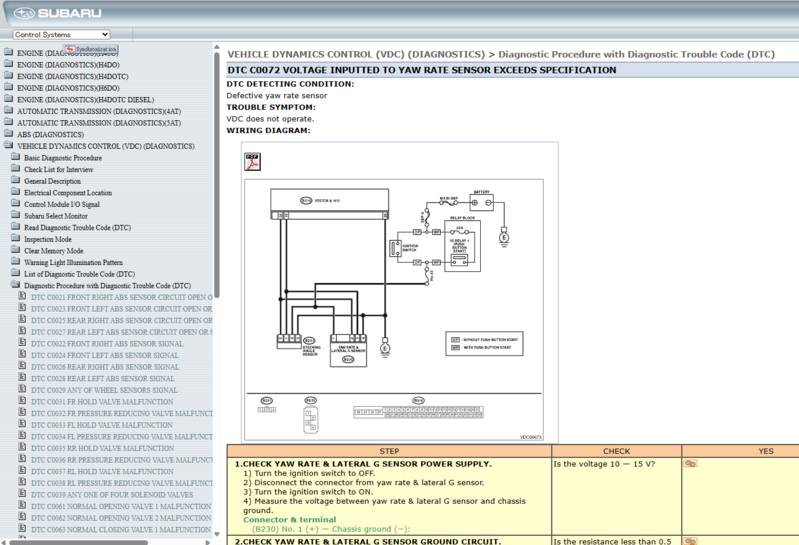Open Control Module I/O Signal
Screen dimensions: 799x545
pyautogui.click(x=62, y=205)
